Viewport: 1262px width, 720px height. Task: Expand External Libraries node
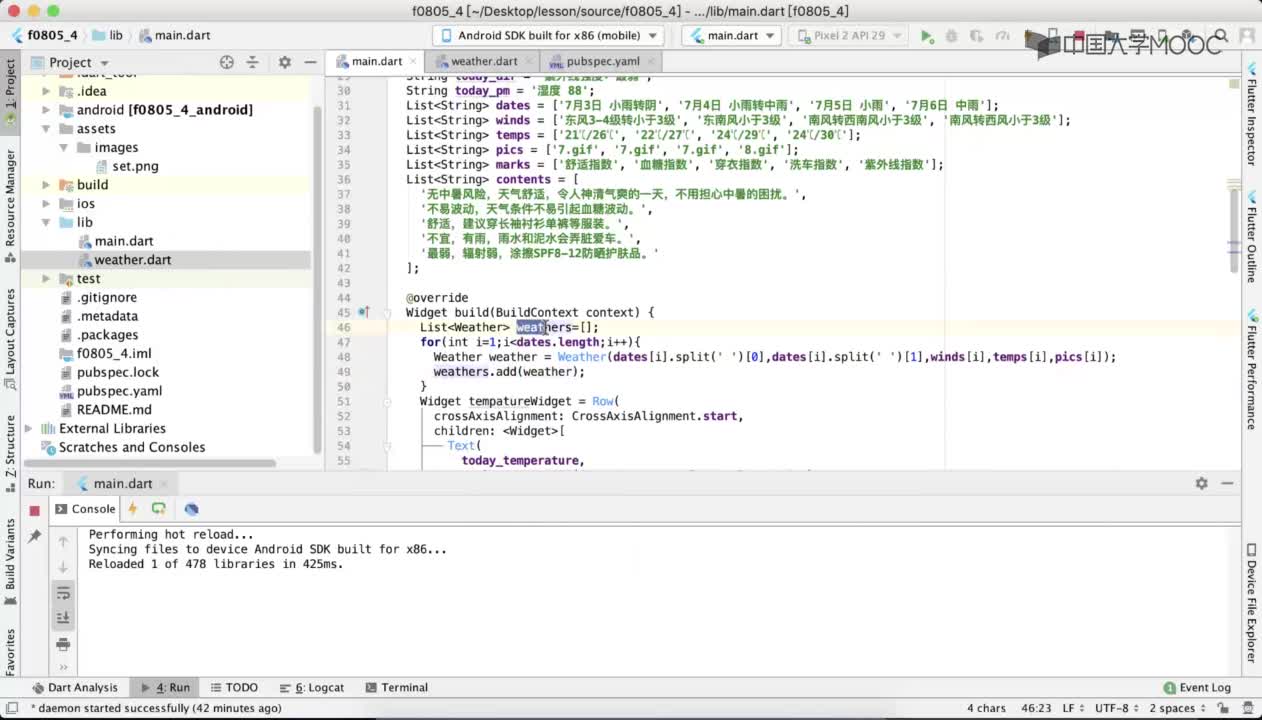coord(29,429)
